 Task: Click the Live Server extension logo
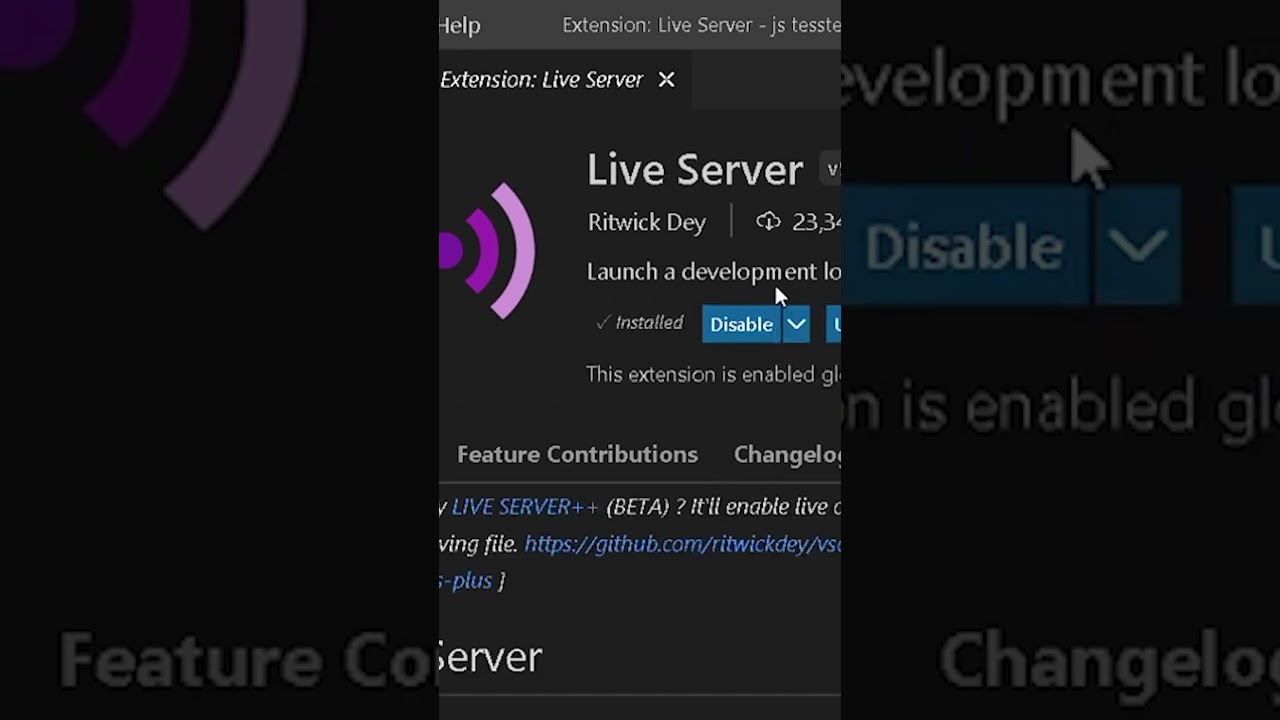click(488, 251)
